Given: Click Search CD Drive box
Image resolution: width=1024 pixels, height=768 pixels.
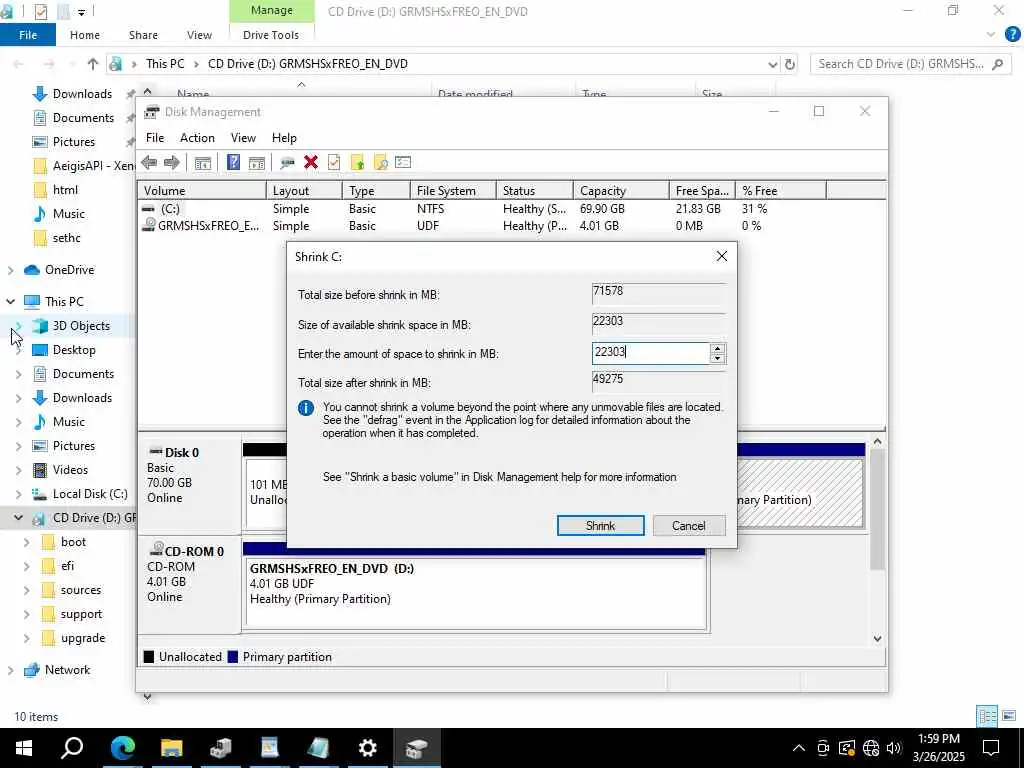Looking at the screenshot, I should 908,64.
